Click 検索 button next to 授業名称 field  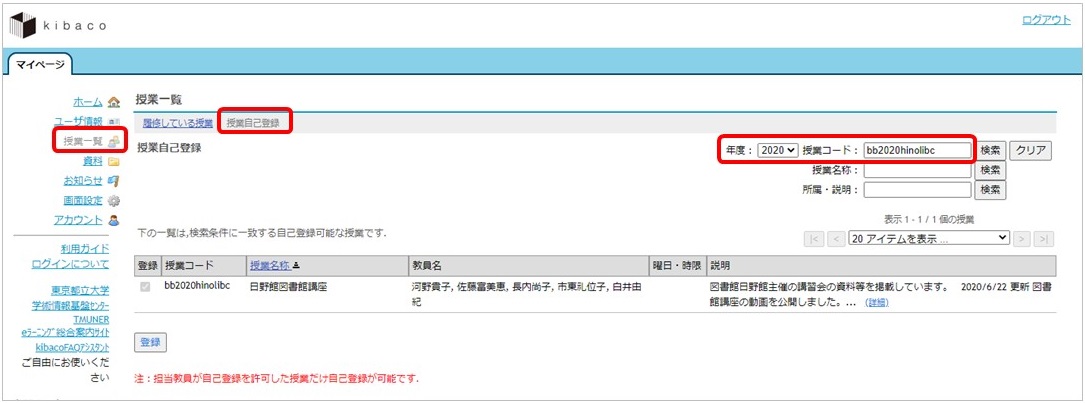[990, 170]
